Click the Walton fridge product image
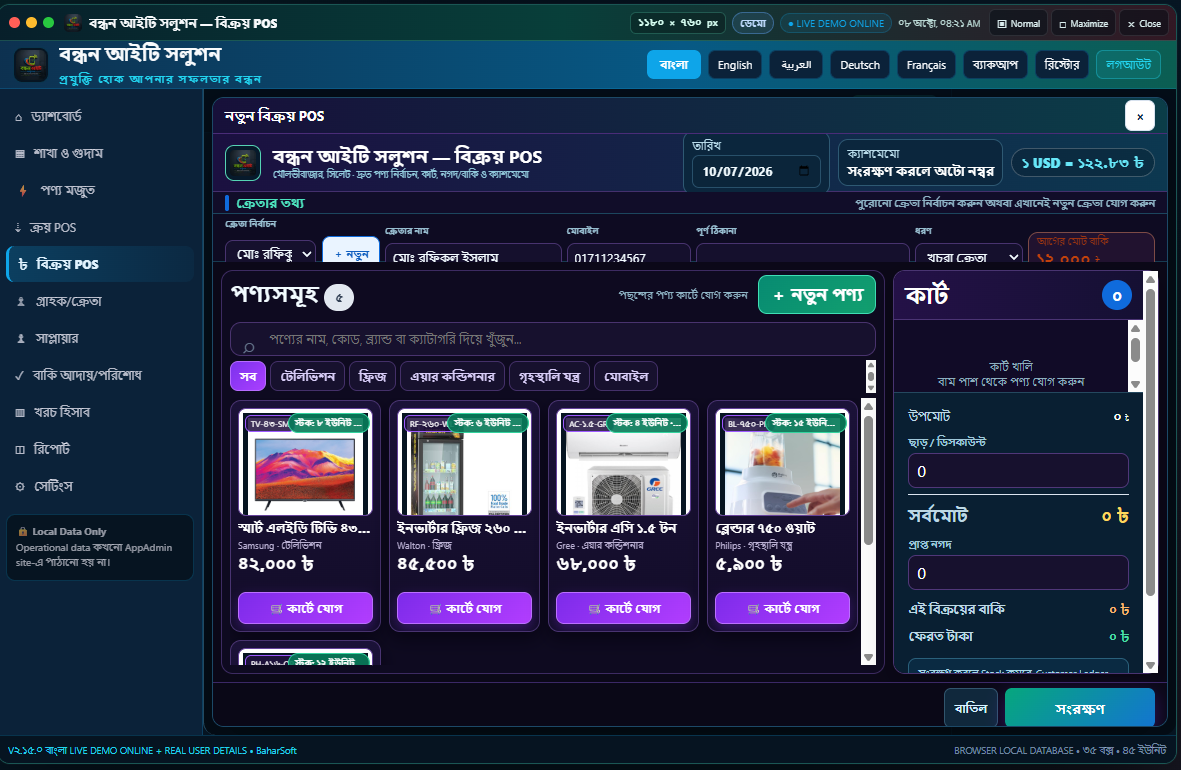Image resolution: width=1181 pixels, height=770 pixels. [x=464, y=463]
